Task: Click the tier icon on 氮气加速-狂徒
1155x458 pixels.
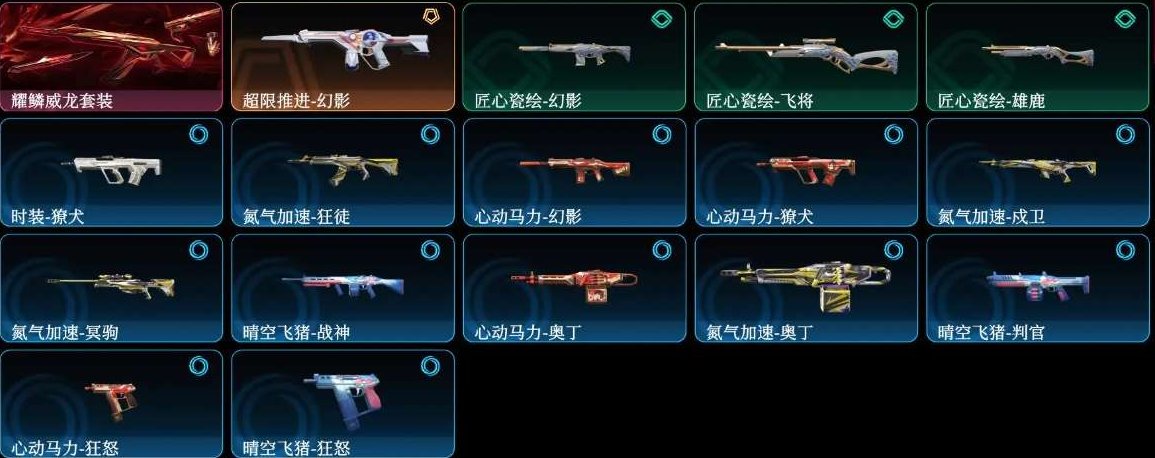Action: pos(430,134)
